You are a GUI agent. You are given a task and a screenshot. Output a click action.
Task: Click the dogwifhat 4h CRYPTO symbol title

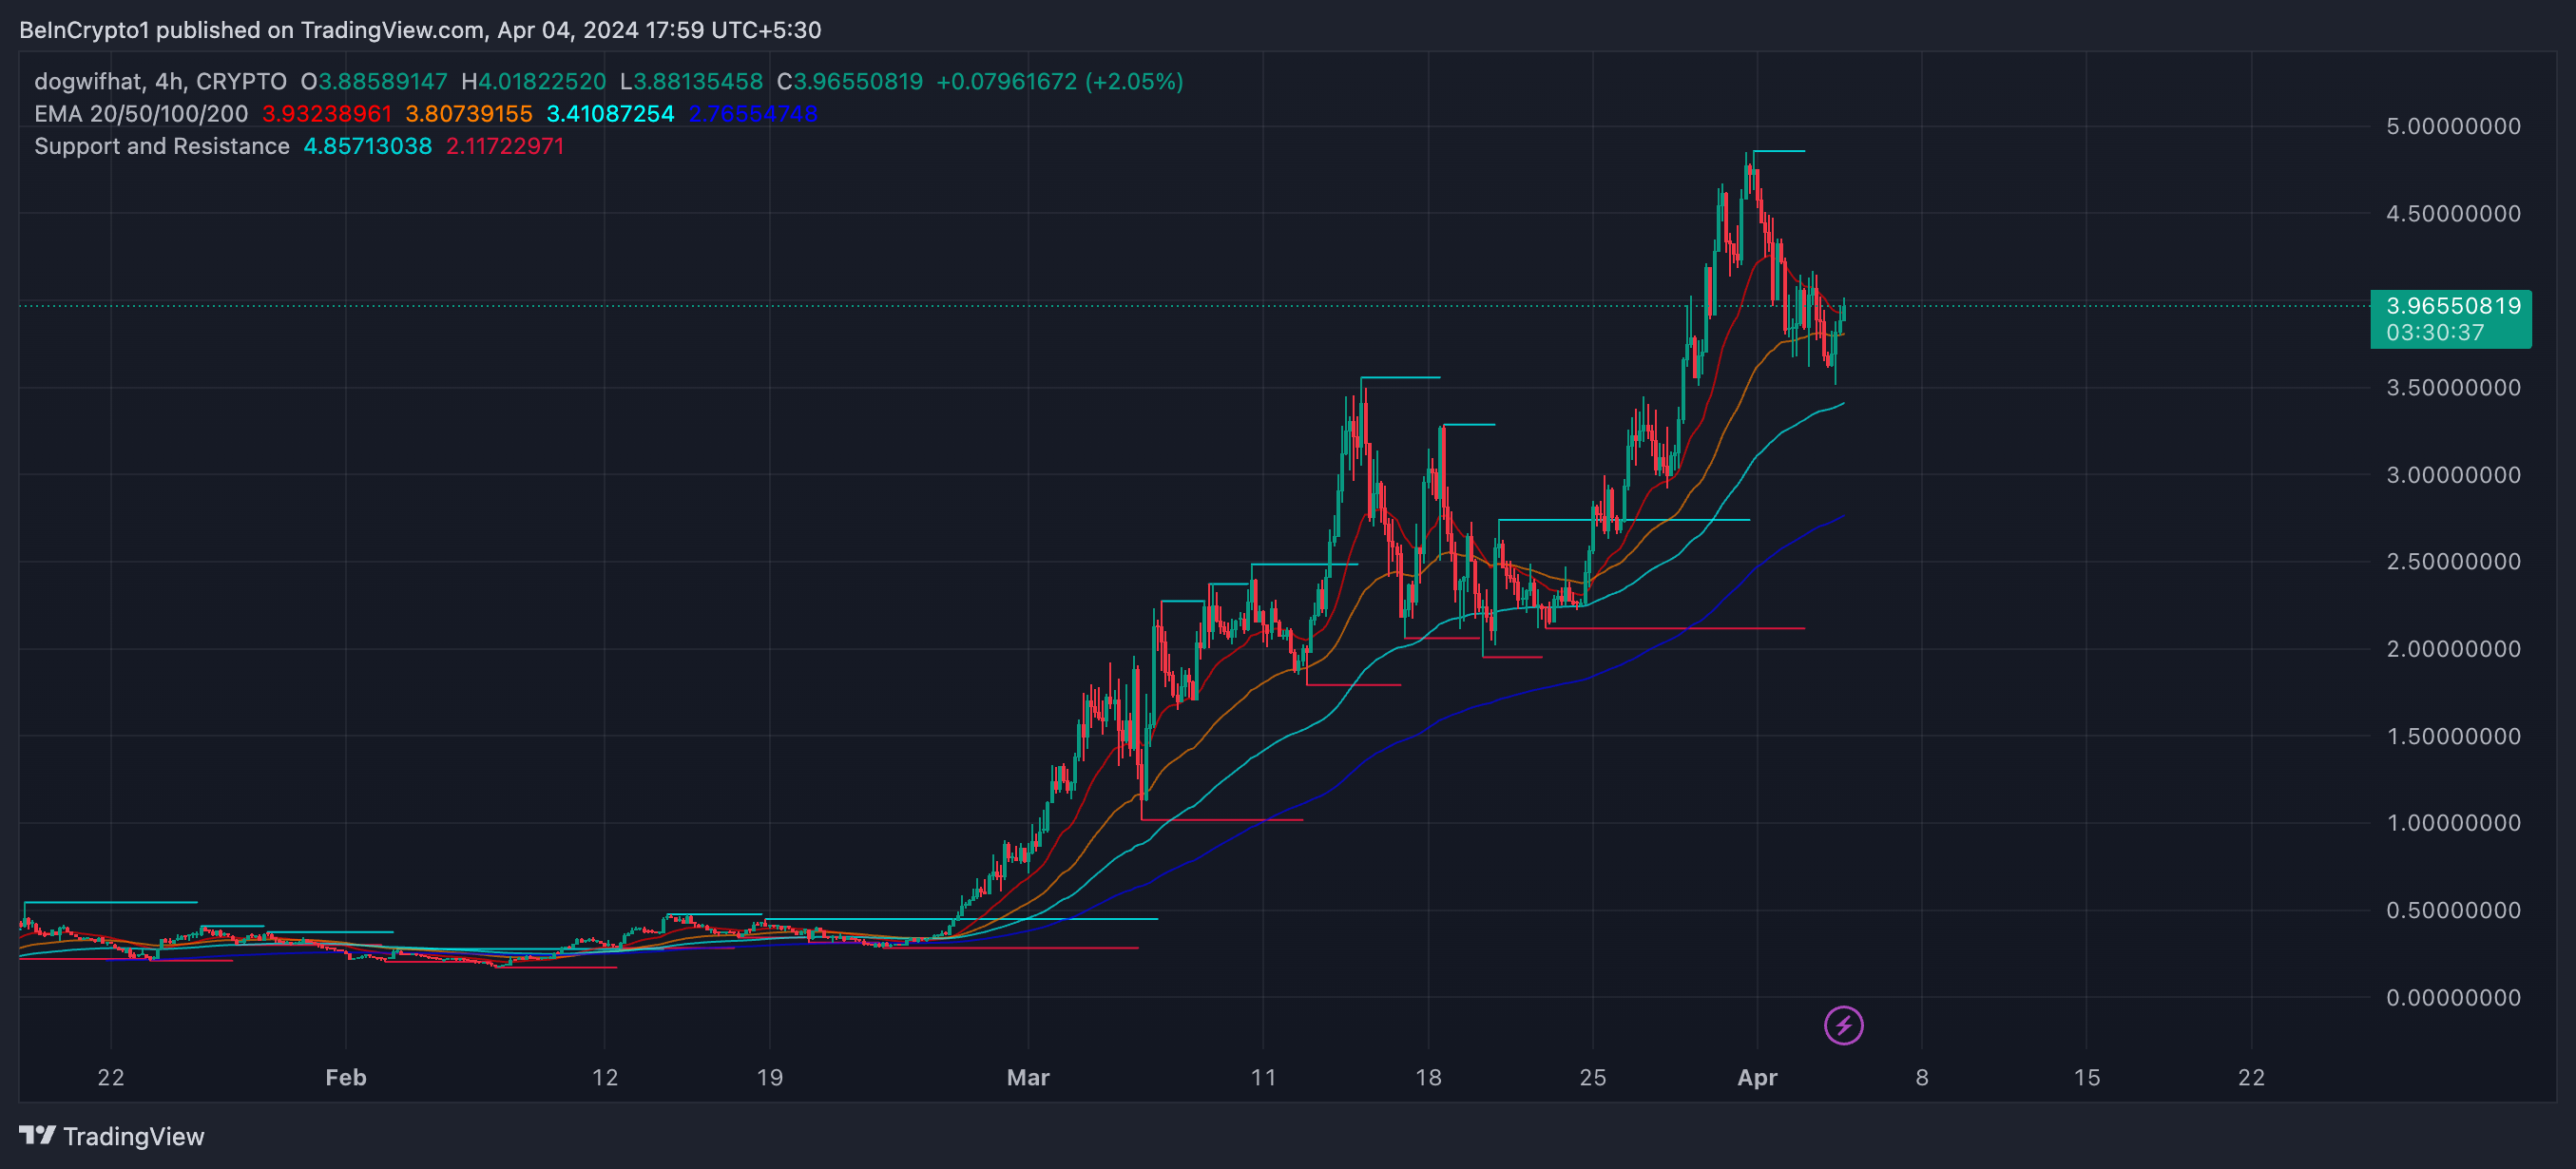click(x=160, y=81)
